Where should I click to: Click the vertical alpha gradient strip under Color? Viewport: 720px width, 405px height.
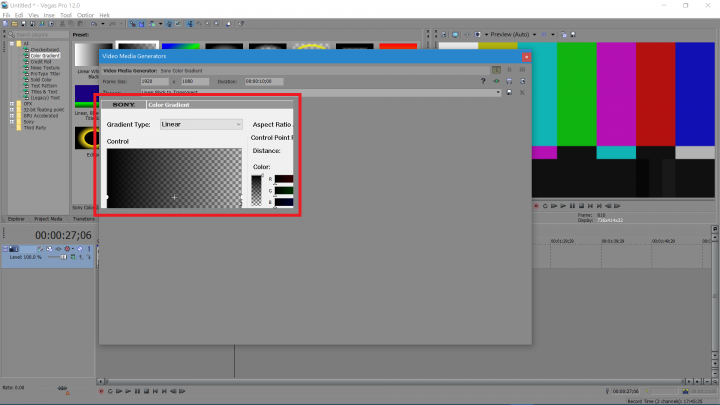click(x=256, y=191)
